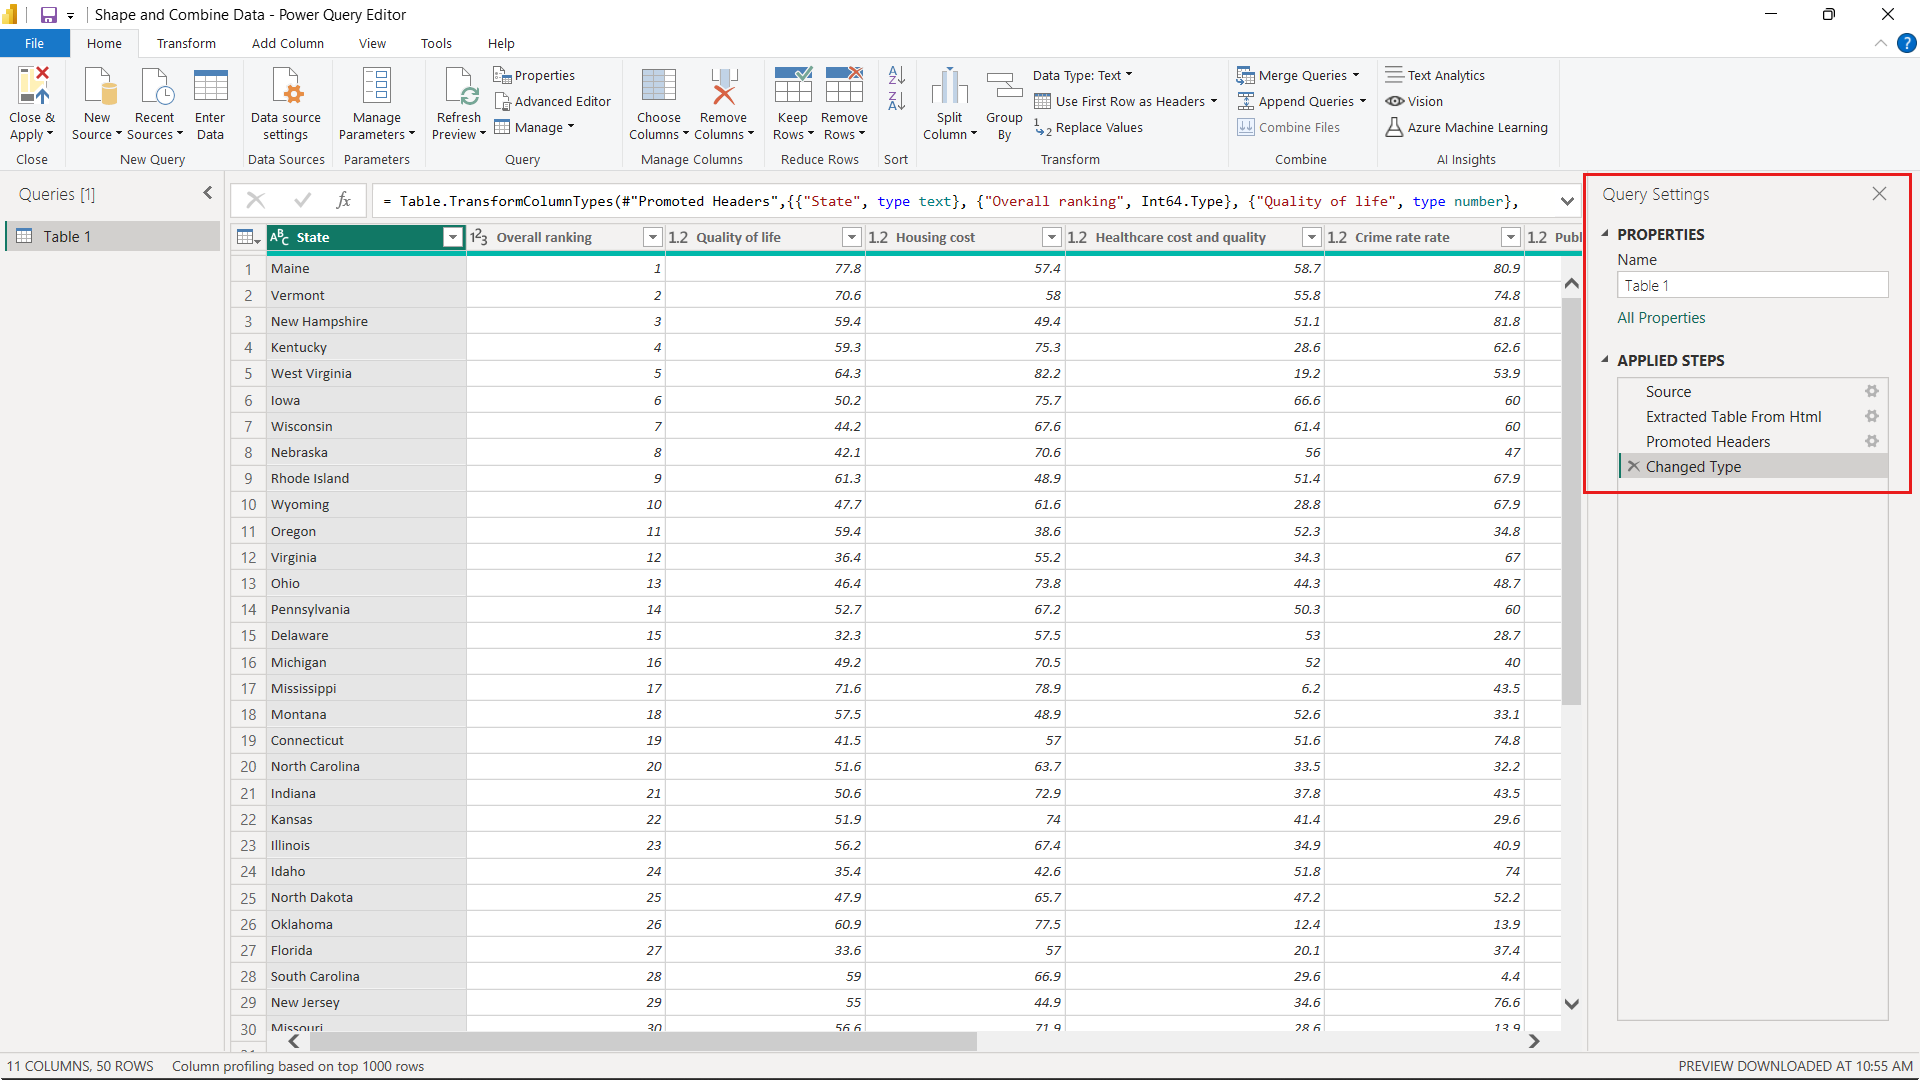The image size is (1920, 1080).
Task: Open Crime rate rate column filter dropdown
Action: point(1510,237)
